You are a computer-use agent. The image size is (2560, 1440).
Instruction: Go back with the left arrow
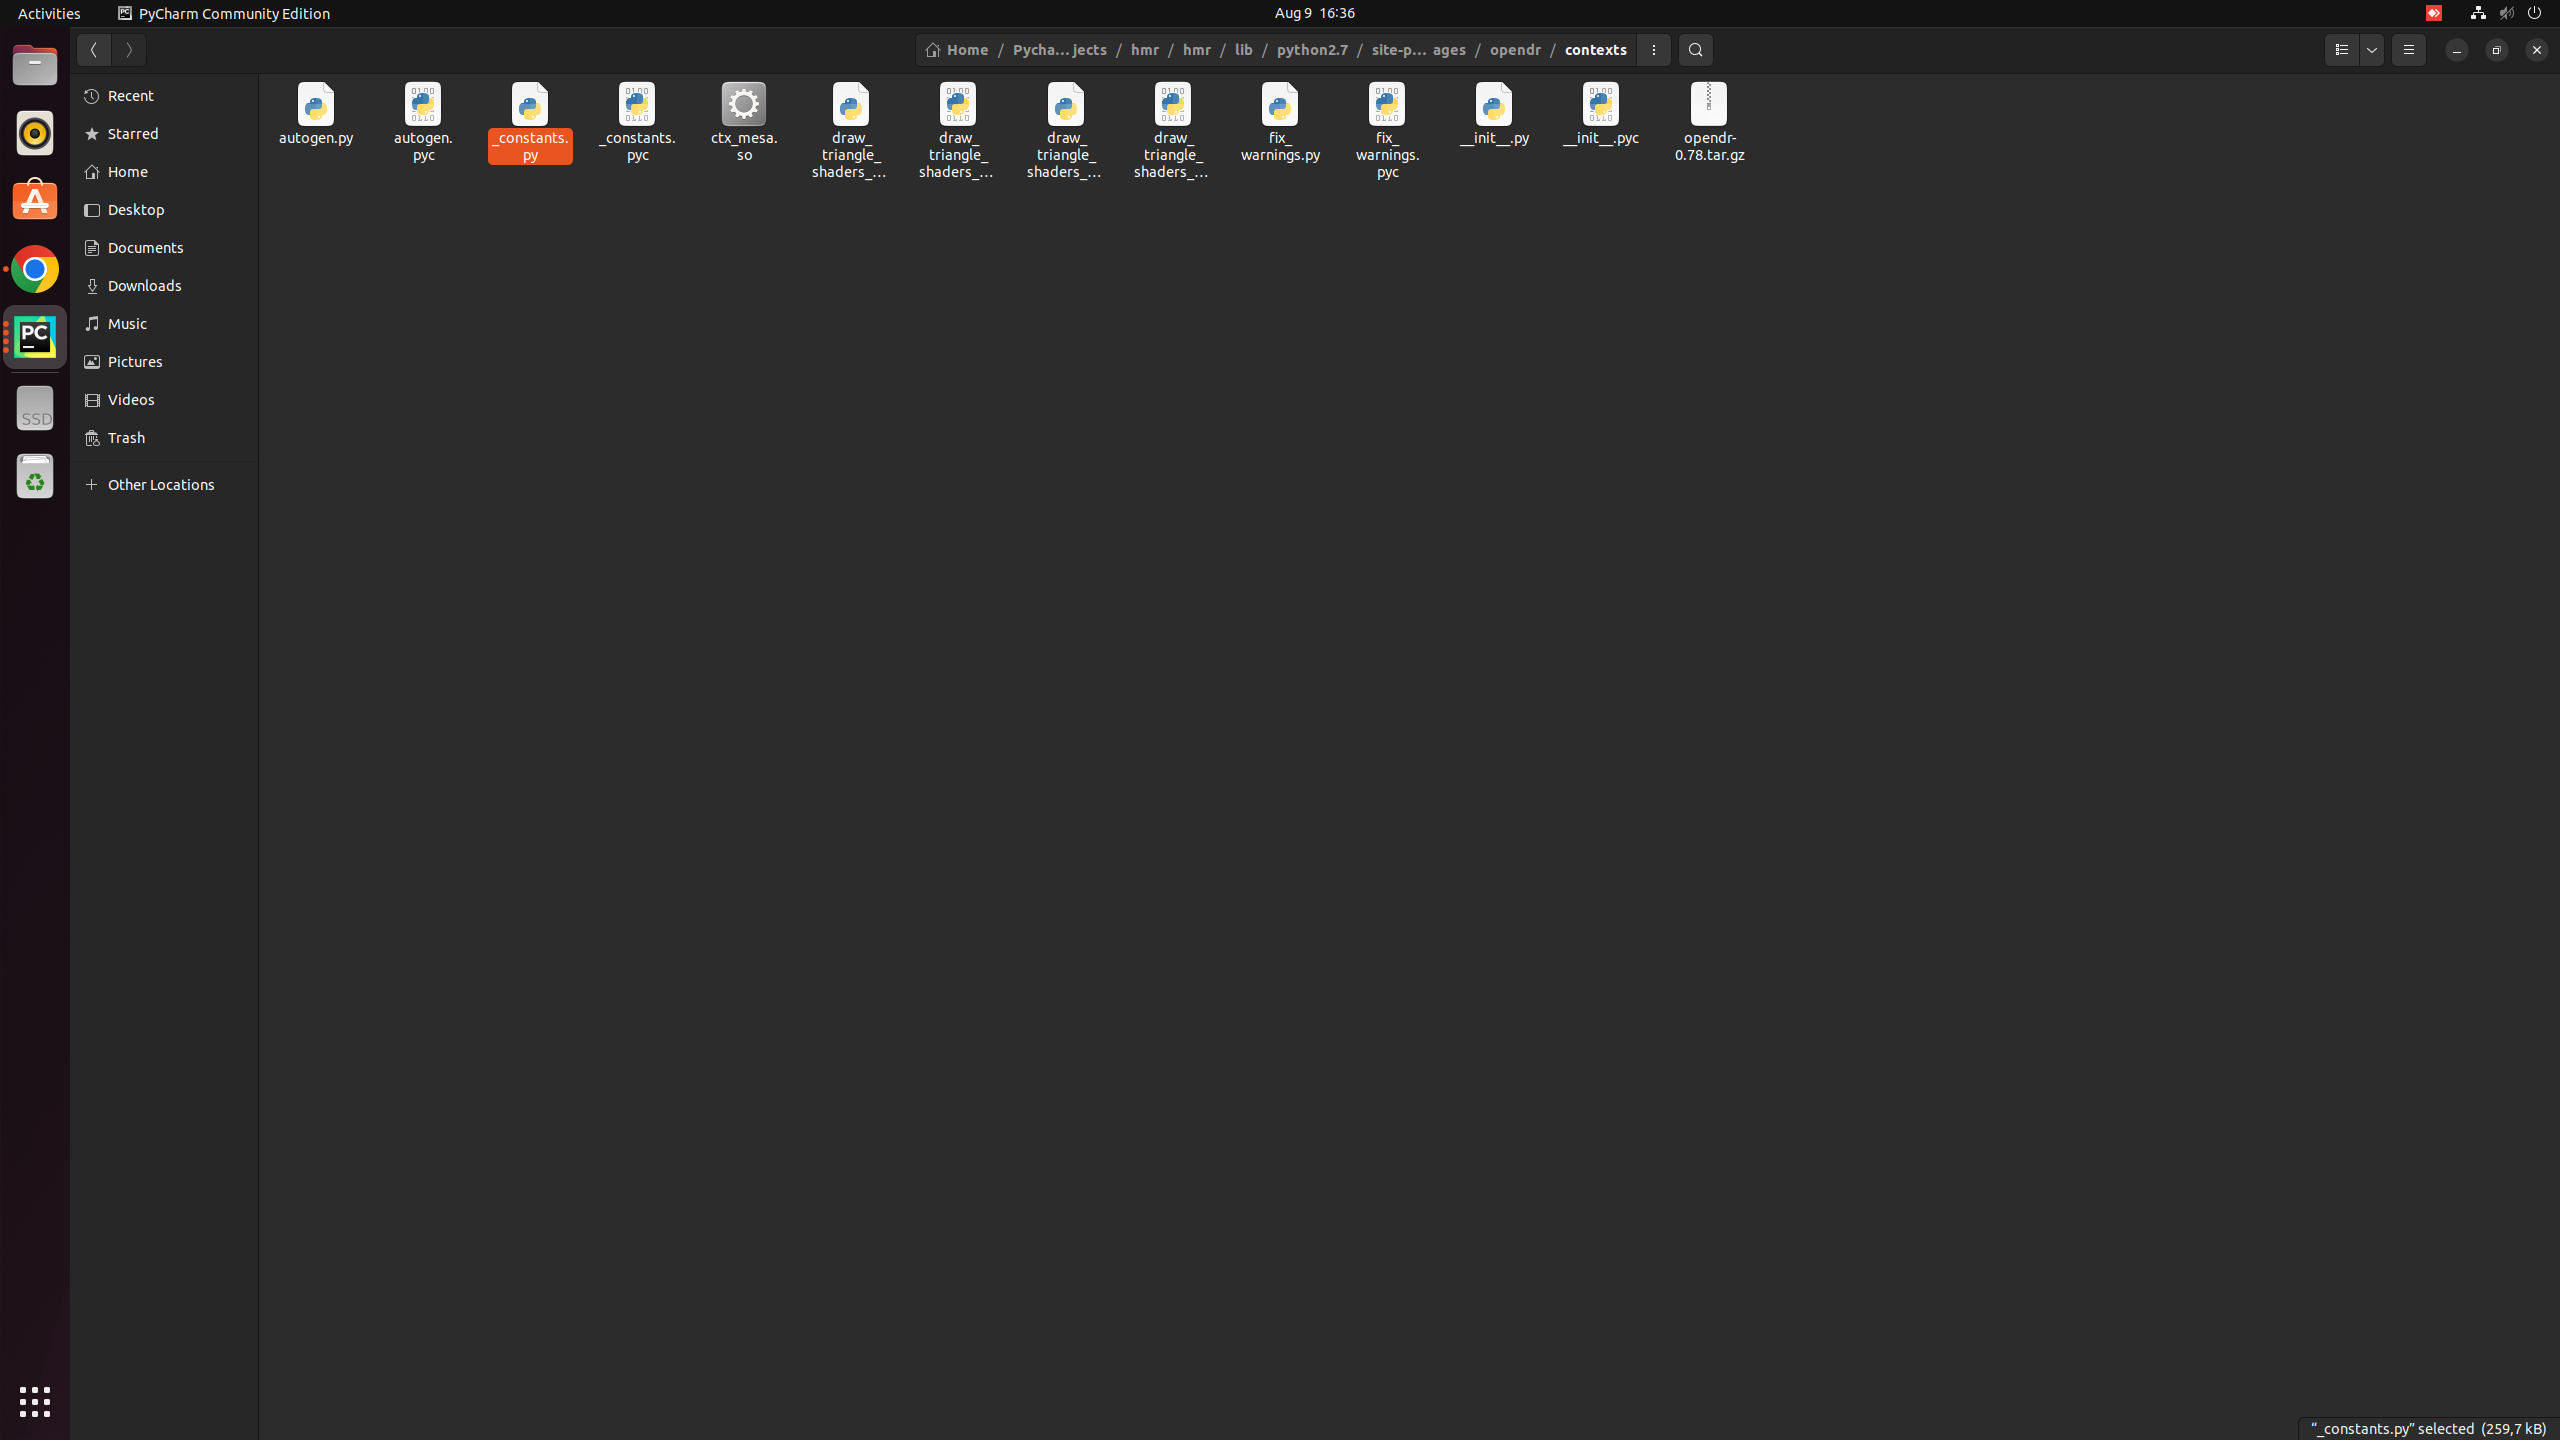[x=93, y=50]
